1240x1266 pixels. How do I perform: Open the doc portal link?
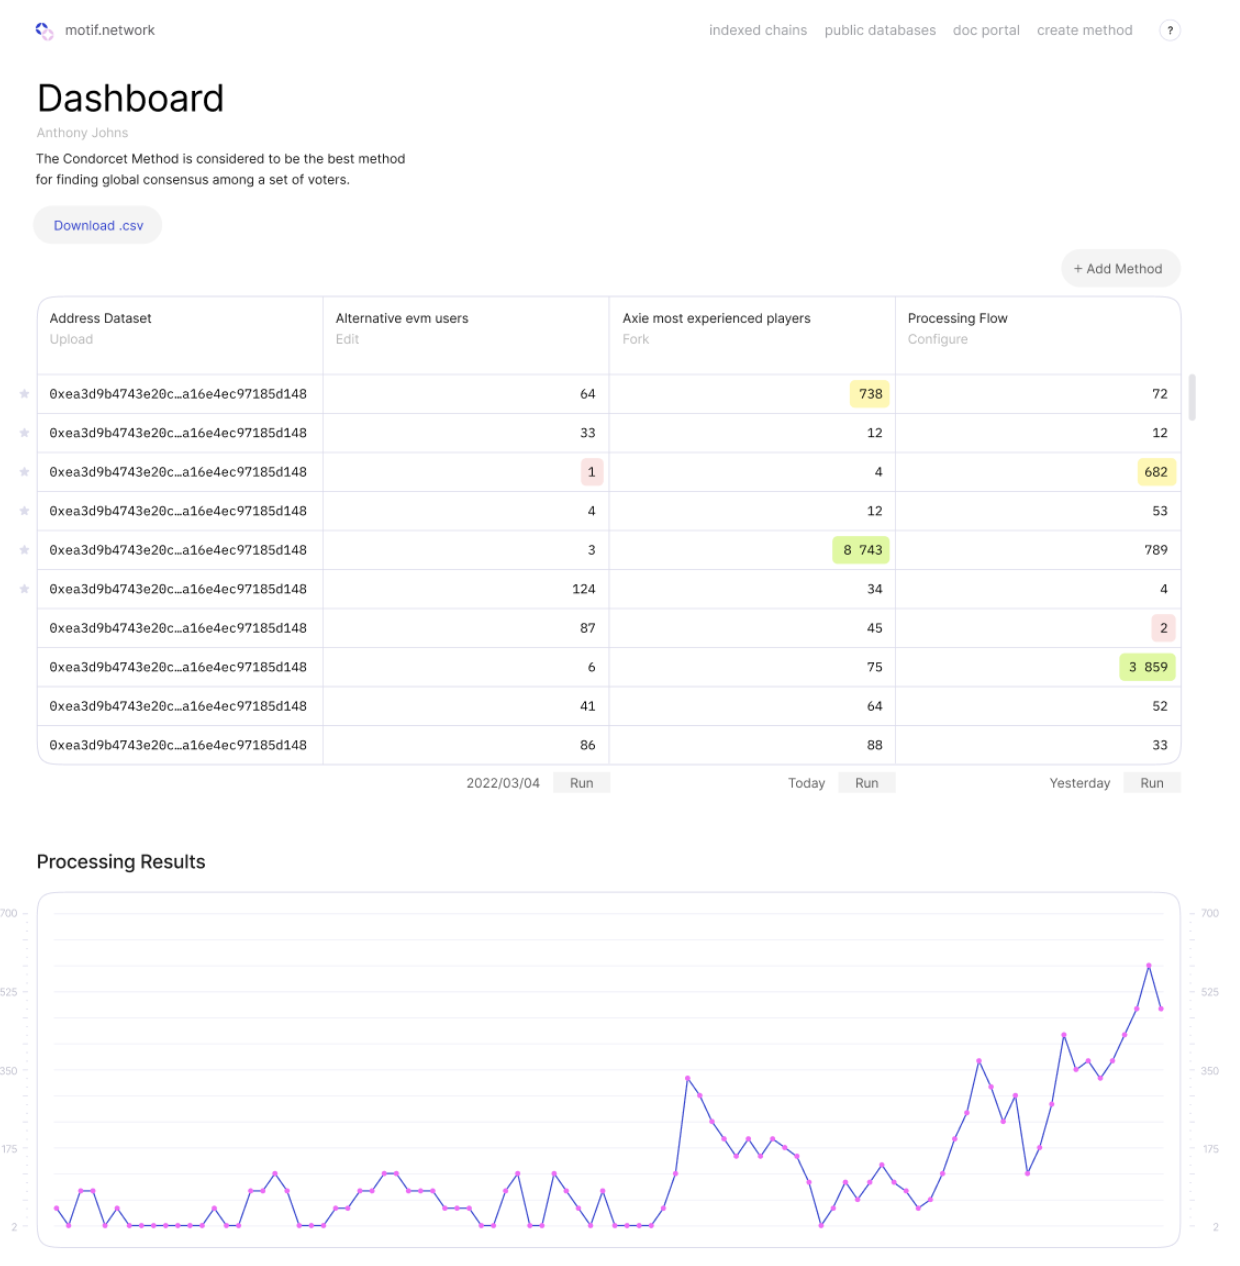coord(985,31)
